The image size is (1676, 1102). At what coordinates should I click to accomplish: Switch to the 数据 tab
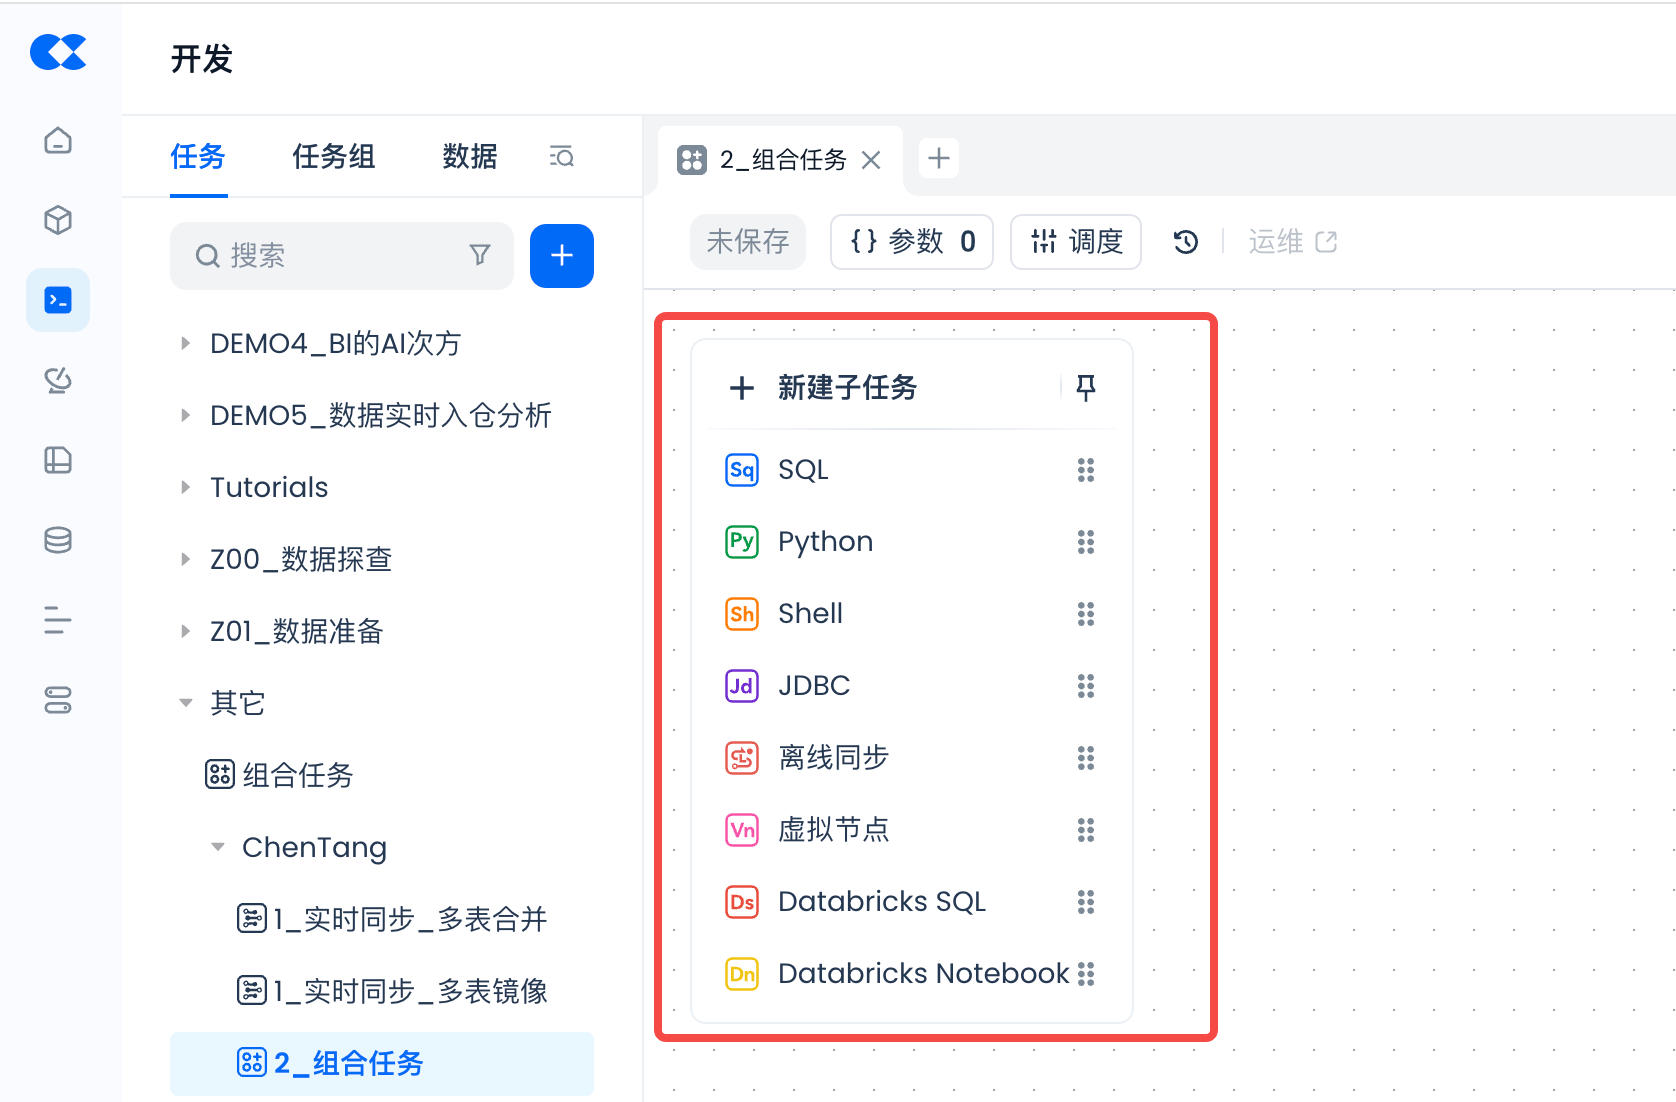tap(470, 157)
